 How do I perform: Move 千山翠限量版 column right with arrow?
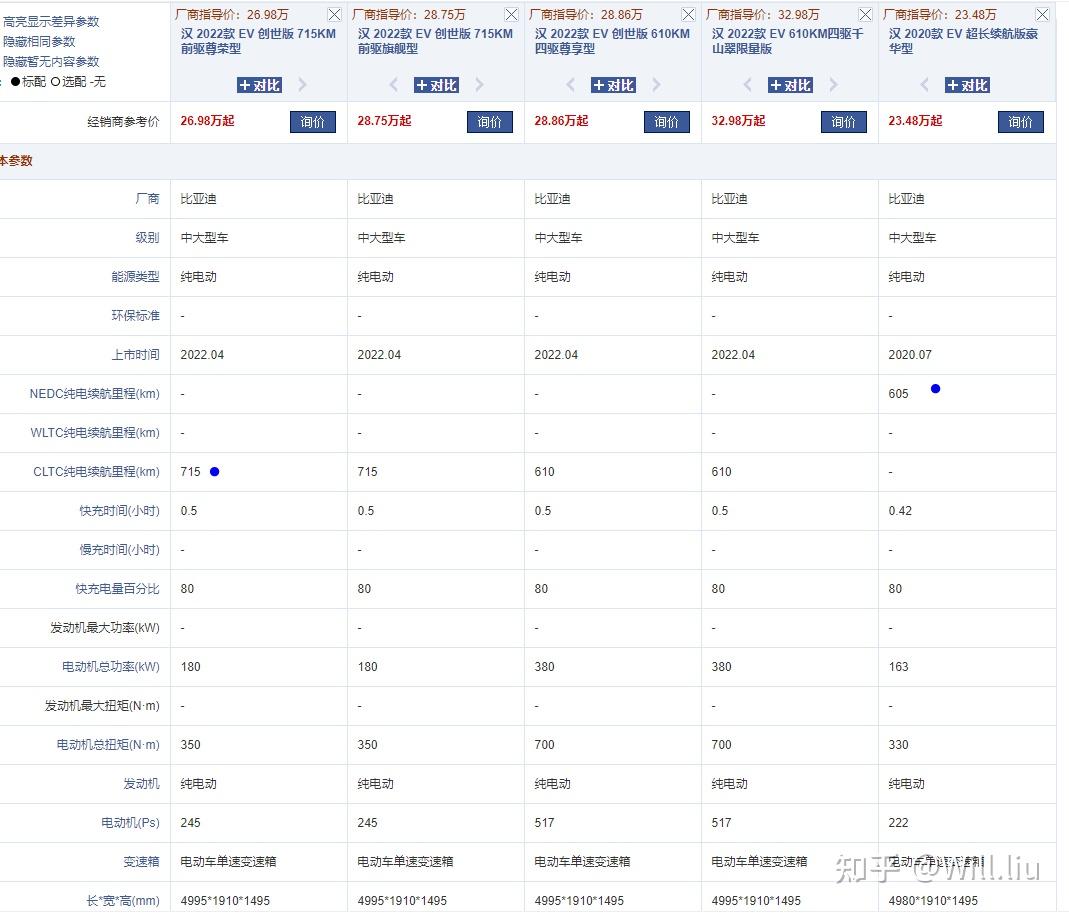tap(833, 85)
